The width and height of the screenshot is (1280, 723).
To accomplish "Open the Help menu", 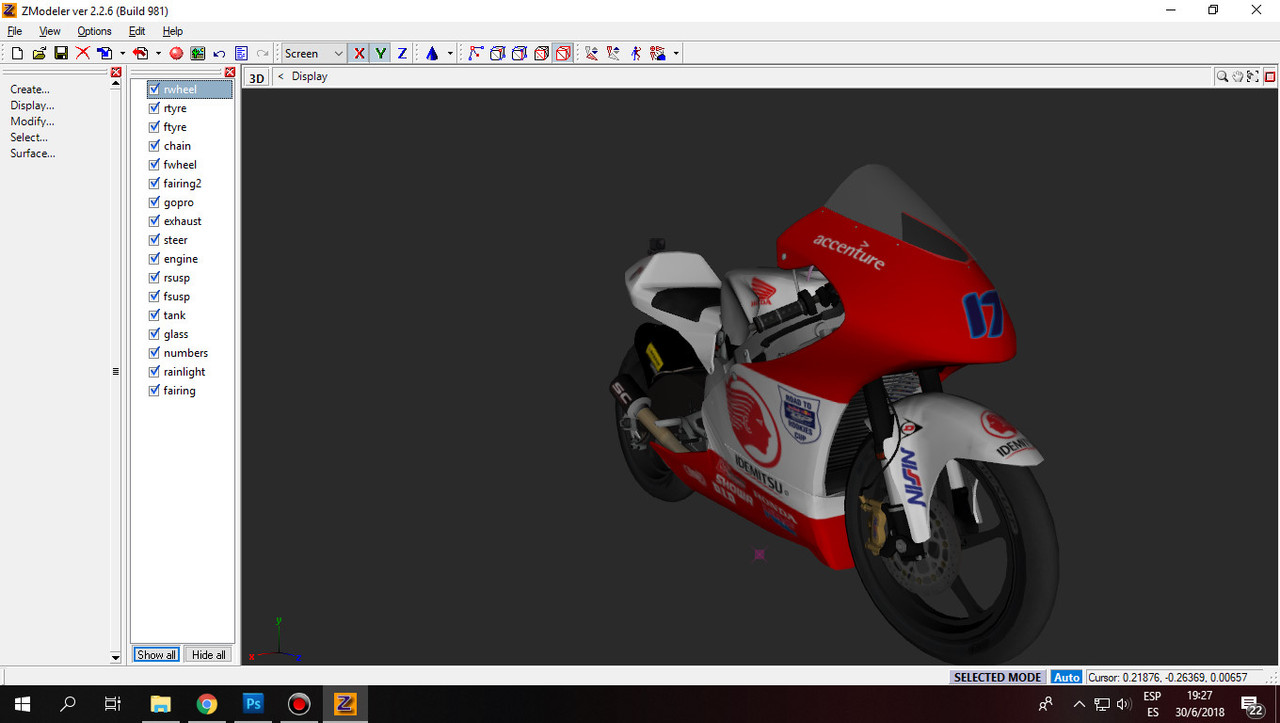I will click(173, 31).
